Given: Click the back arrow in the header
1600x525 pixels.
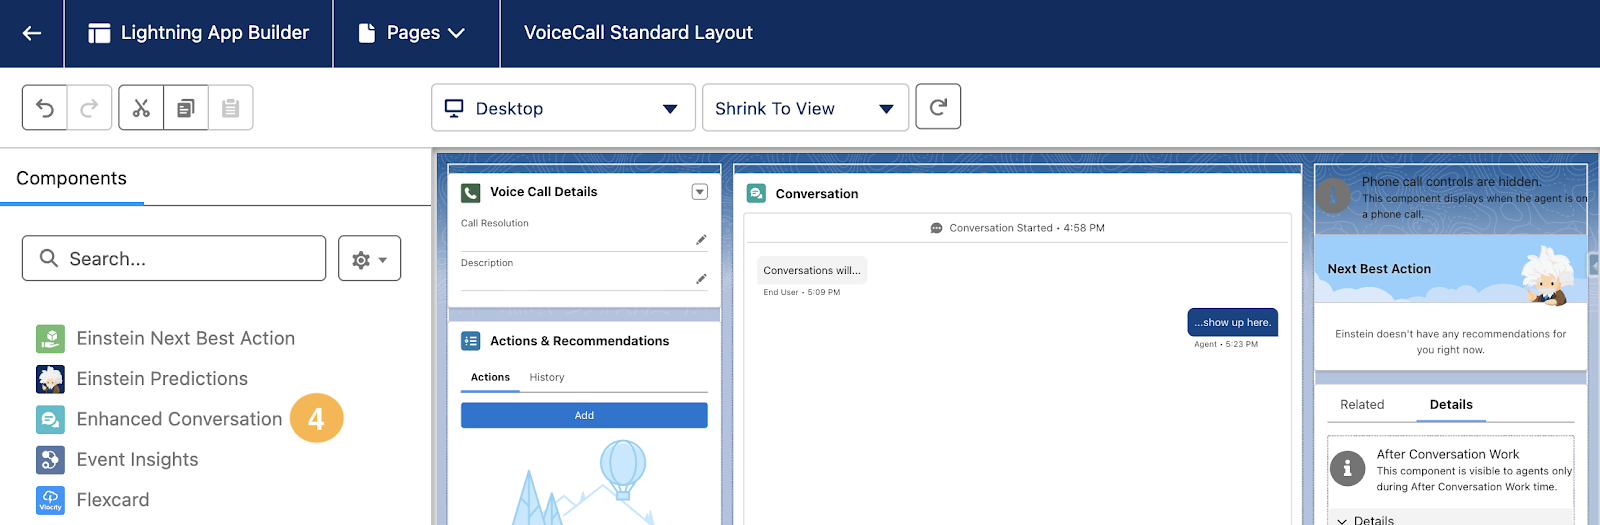Looking at the screenshot, I should click(x=32, y=33).
